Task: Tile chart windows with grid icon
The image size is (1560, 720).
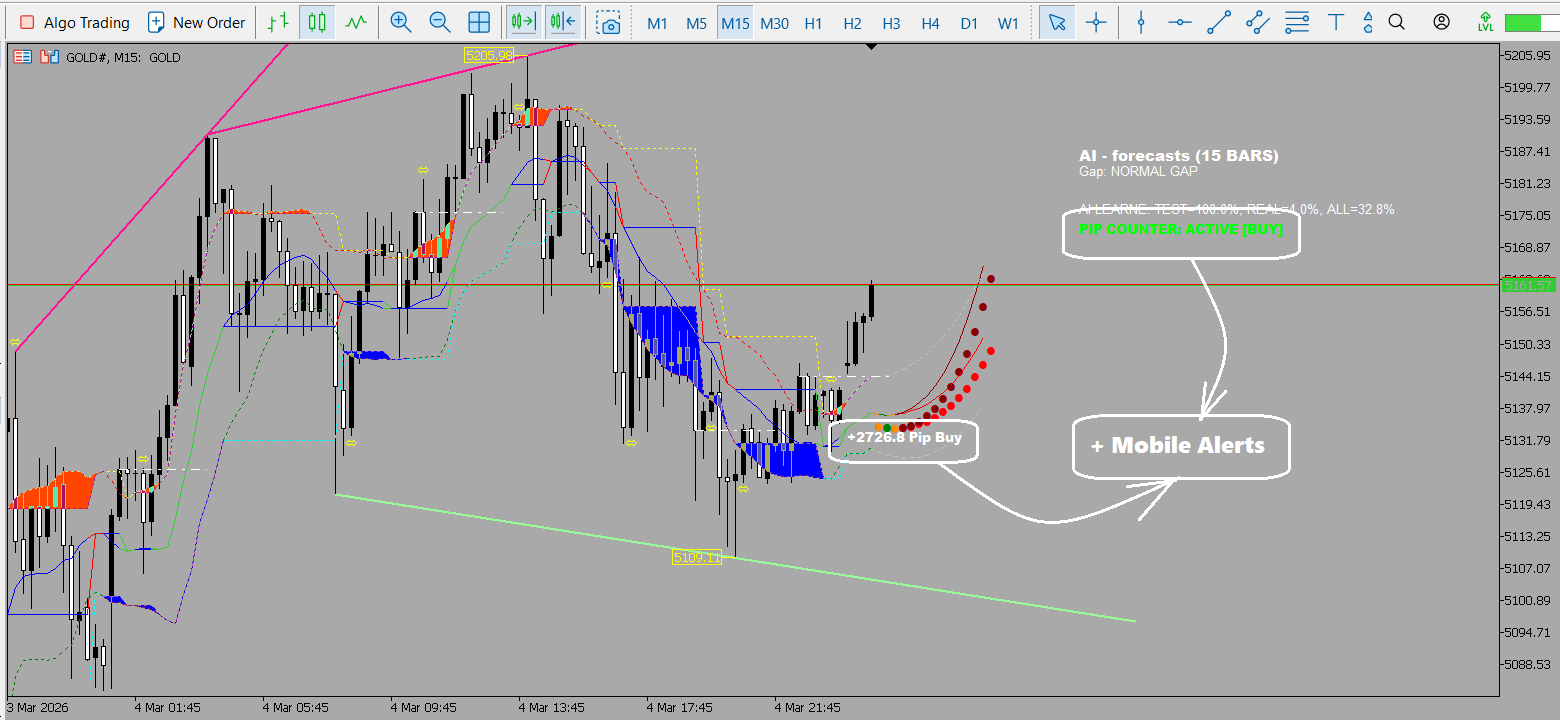Action: point(479,22)
